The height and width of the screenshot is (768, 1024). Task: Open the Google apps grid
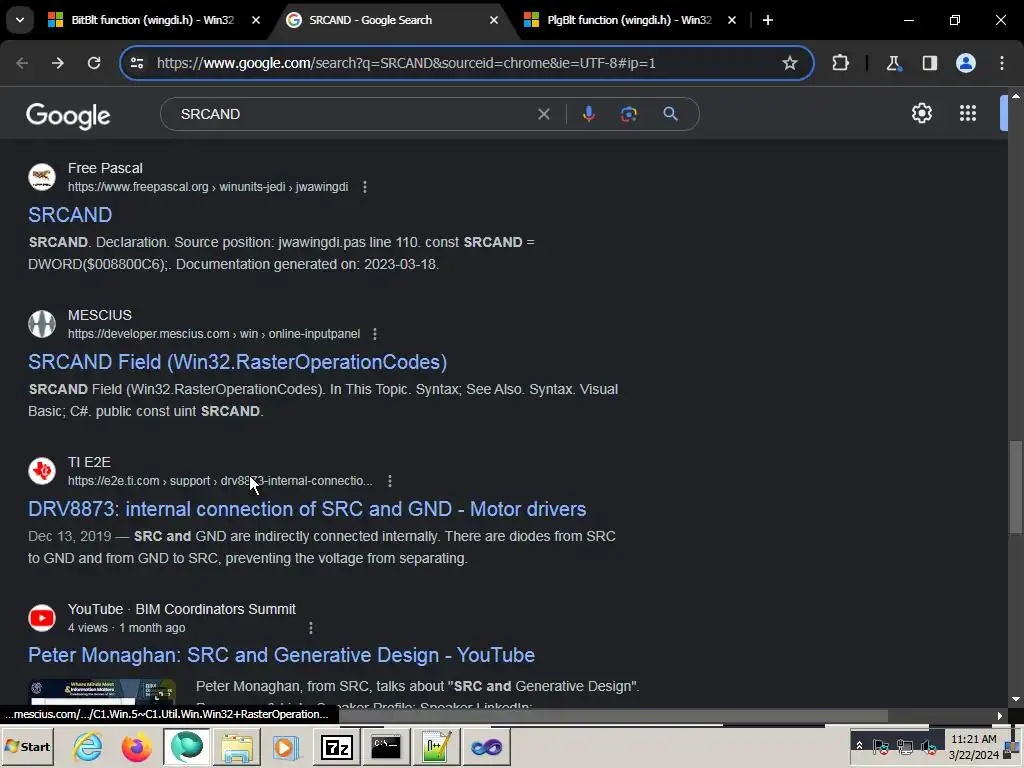tap(968, 113)
